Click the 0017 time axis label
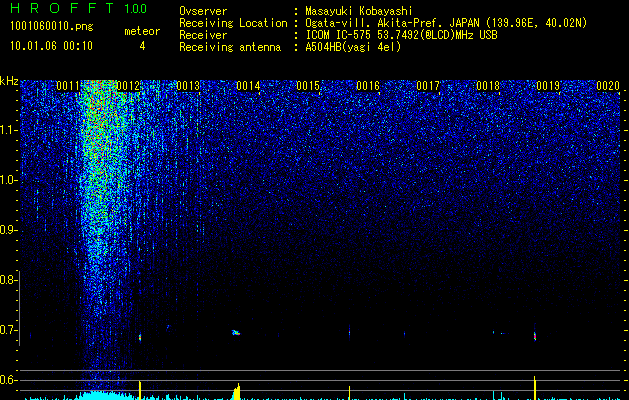 [428, 86]
